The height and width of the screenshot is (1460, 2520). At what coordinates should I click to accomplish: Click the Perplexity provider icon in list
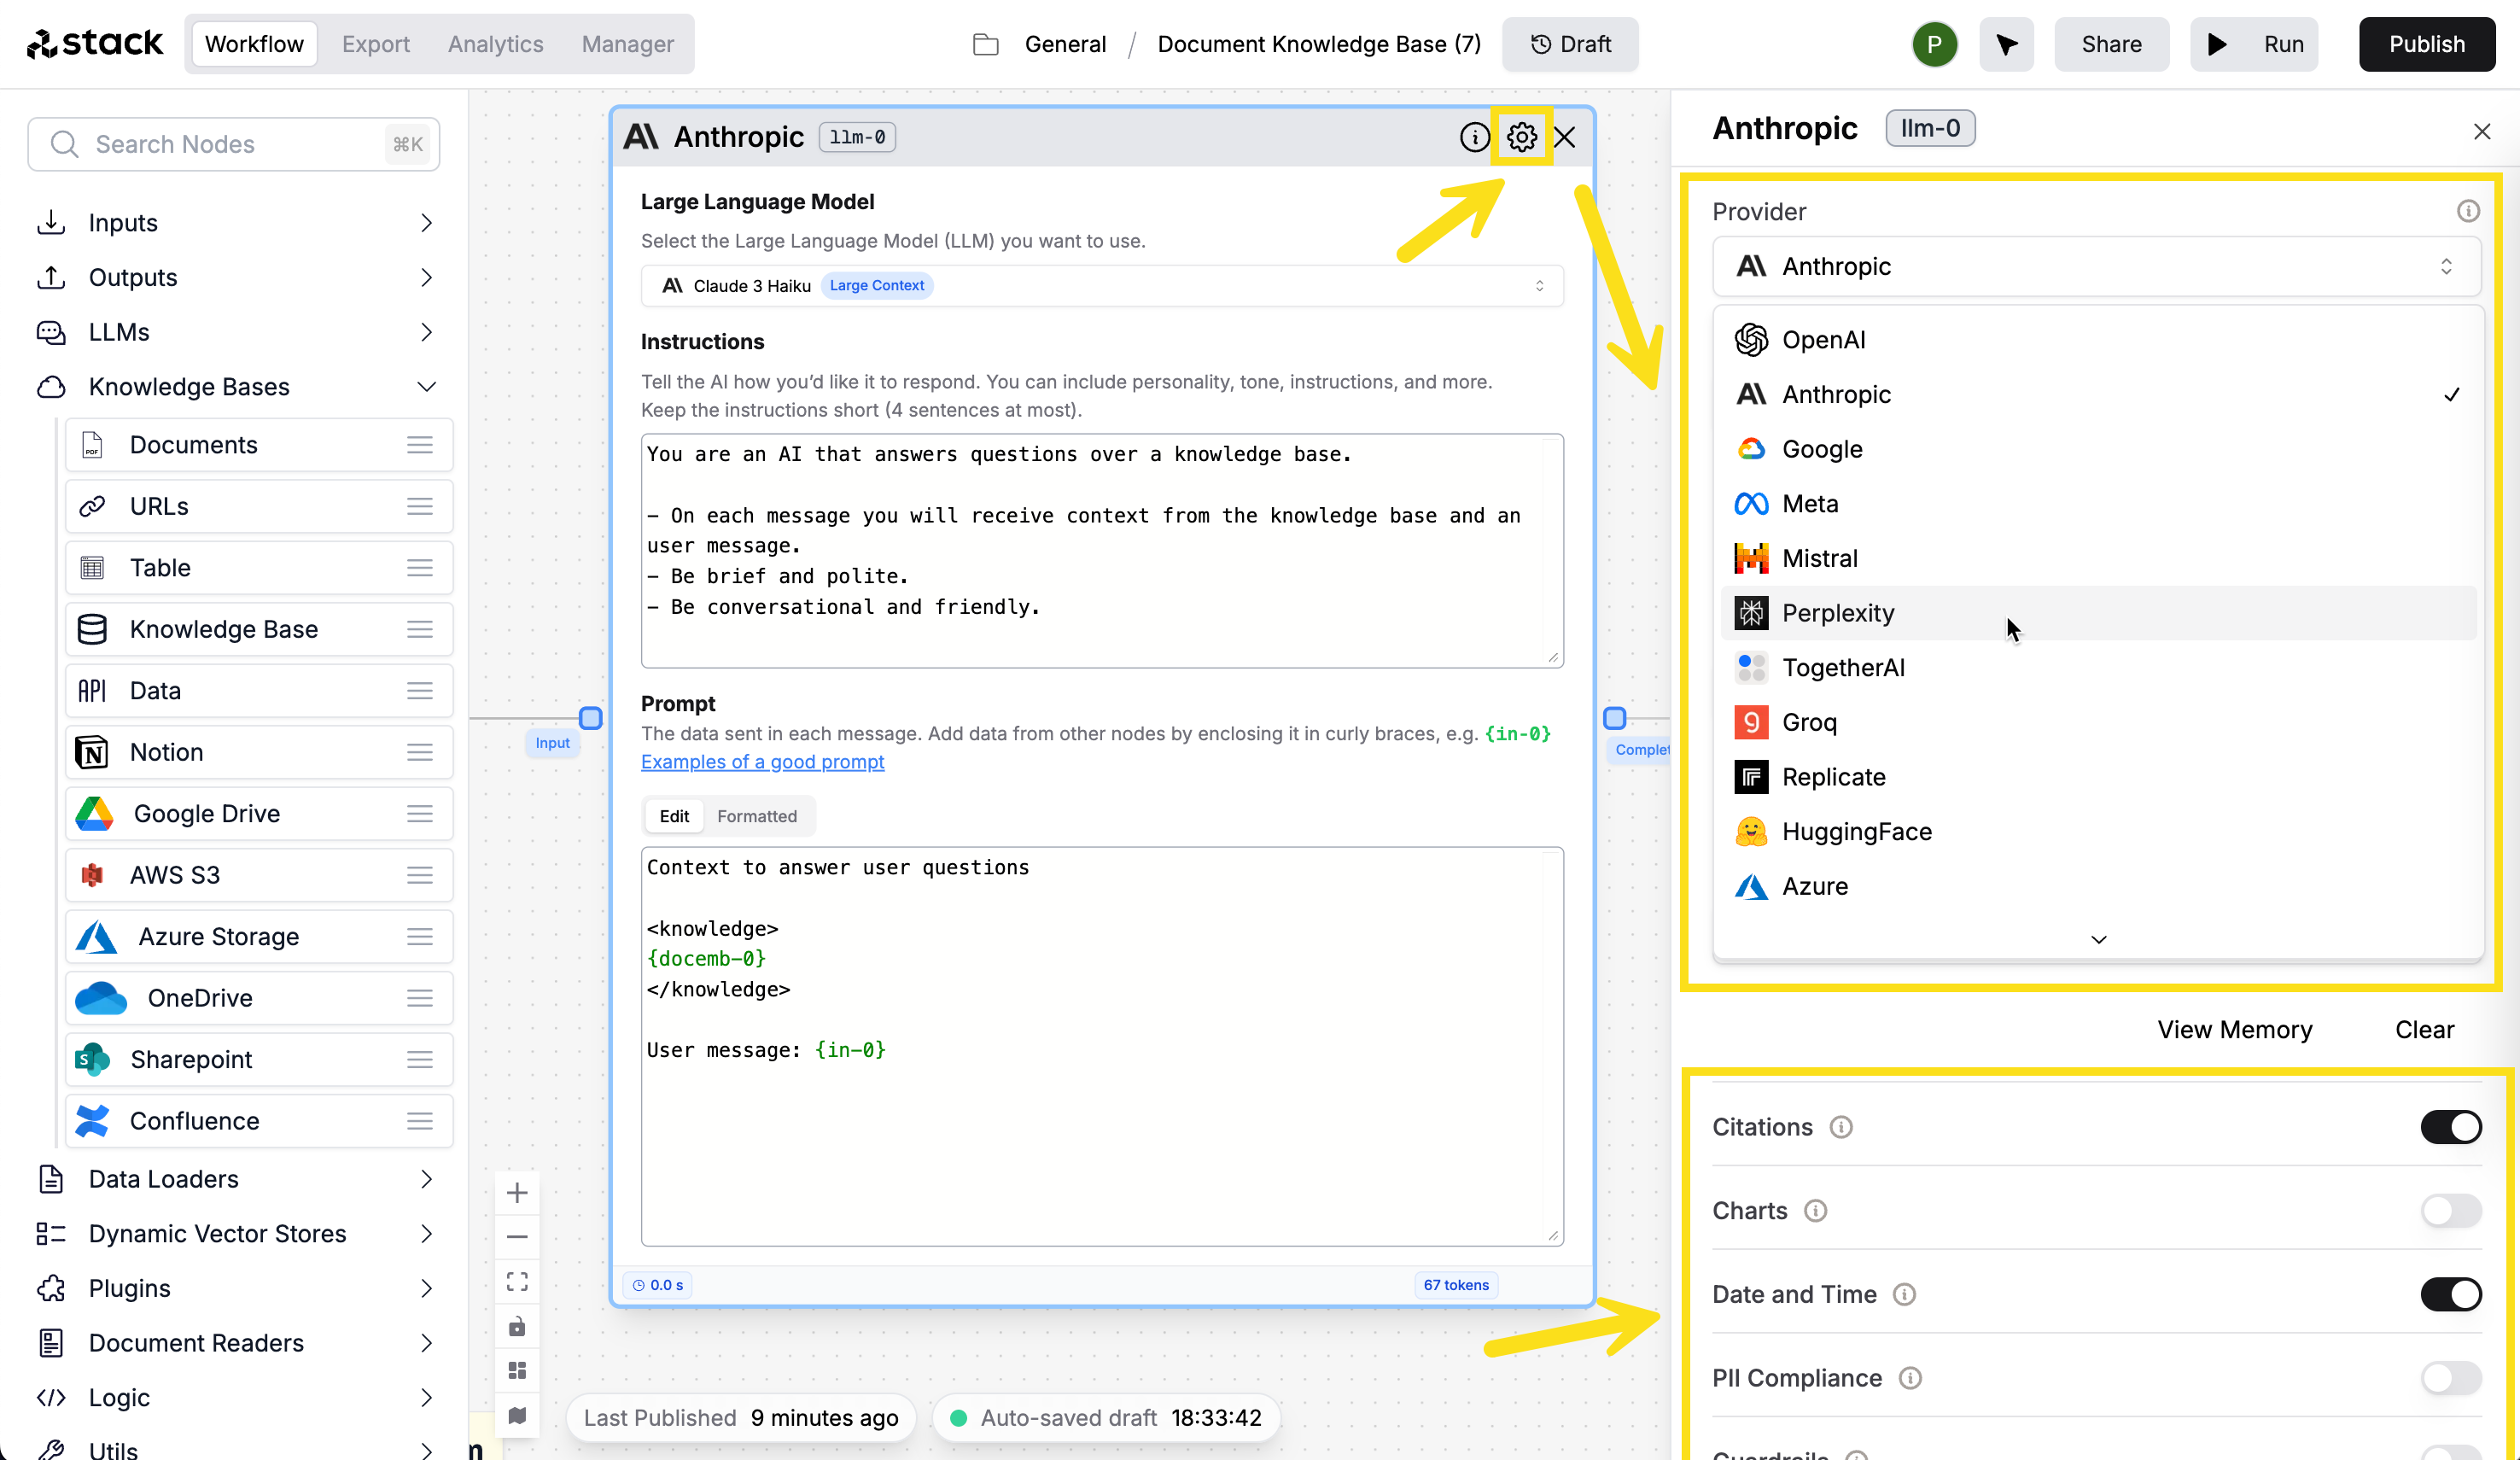[1752, 612]
